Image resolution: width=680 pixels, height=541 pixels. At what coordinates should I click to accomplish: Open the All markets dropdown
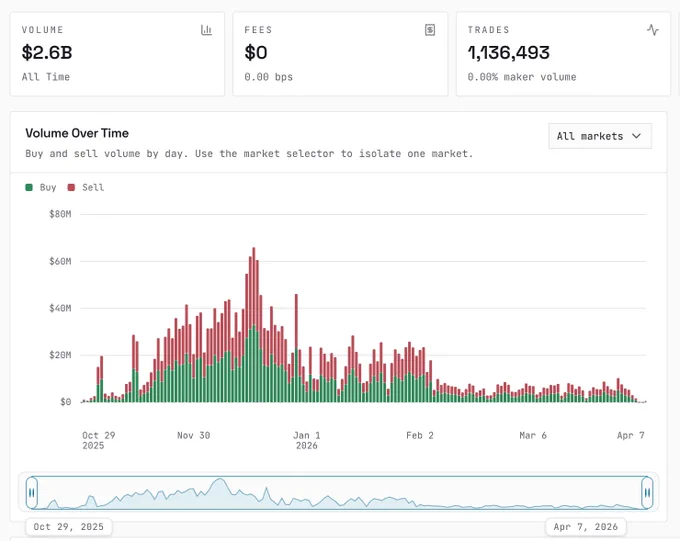pos(600,136)
